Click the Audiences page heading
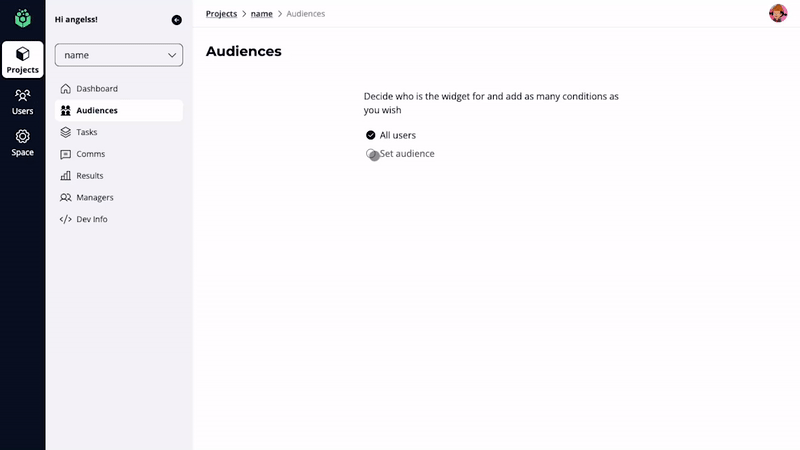The width and height of the screenshot is (800, 450). click(x=243, y=51)
